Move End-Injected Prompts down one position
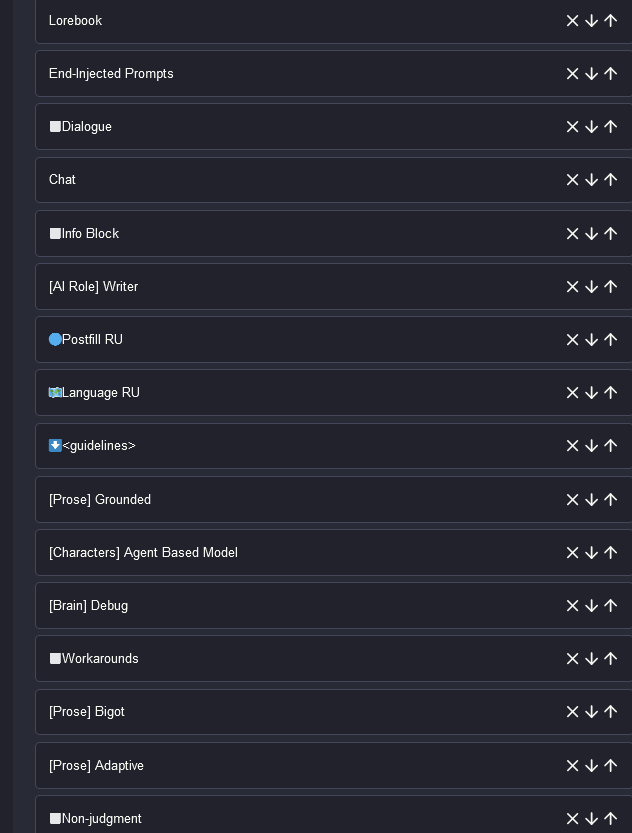 591,74
